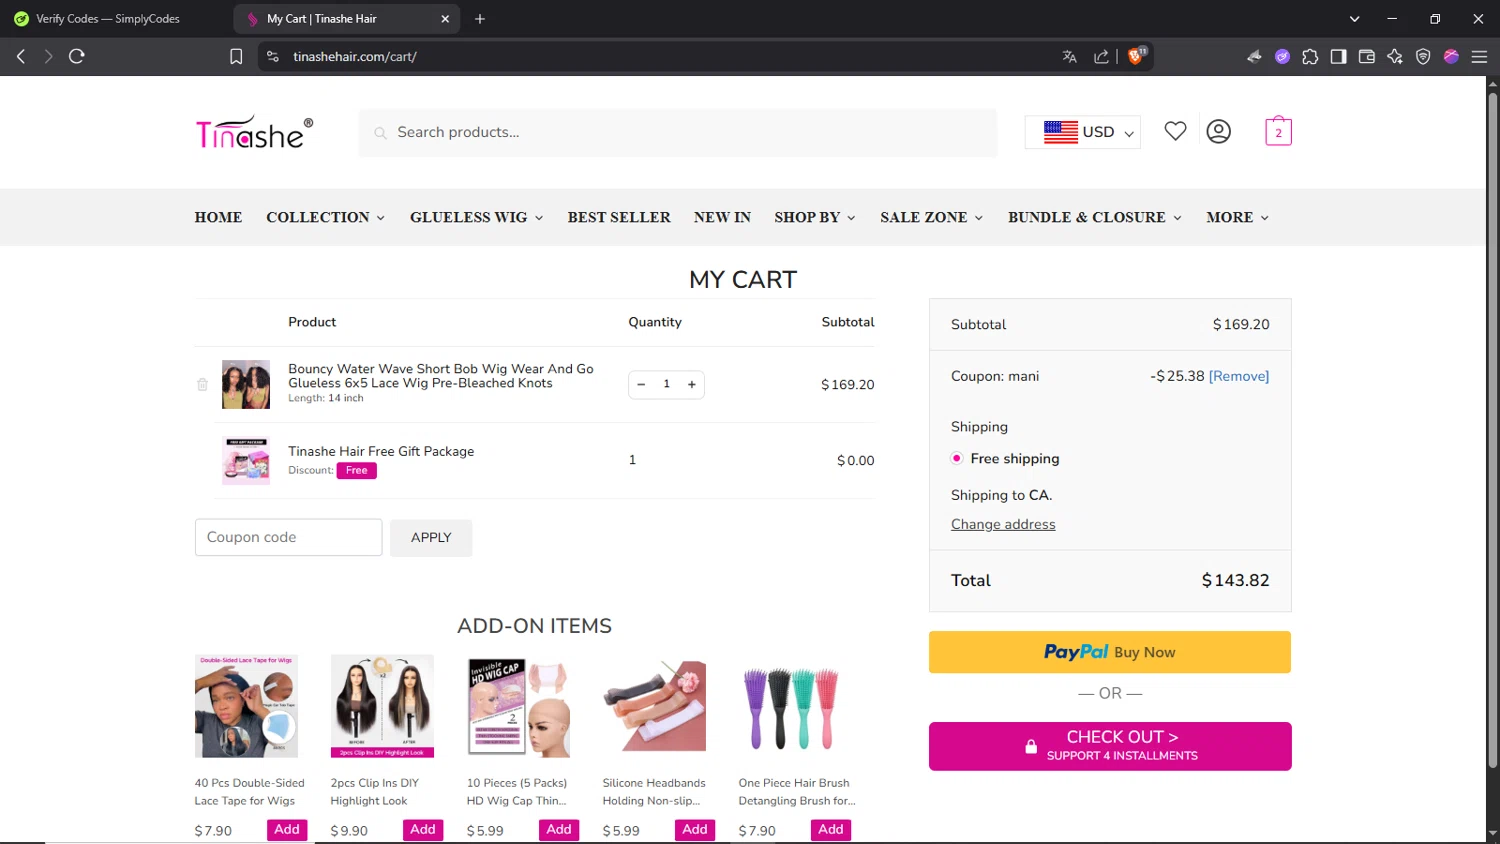Expand GLUELESS WIG menu
The image size is (1500, 844).
(x=477, y=217)
